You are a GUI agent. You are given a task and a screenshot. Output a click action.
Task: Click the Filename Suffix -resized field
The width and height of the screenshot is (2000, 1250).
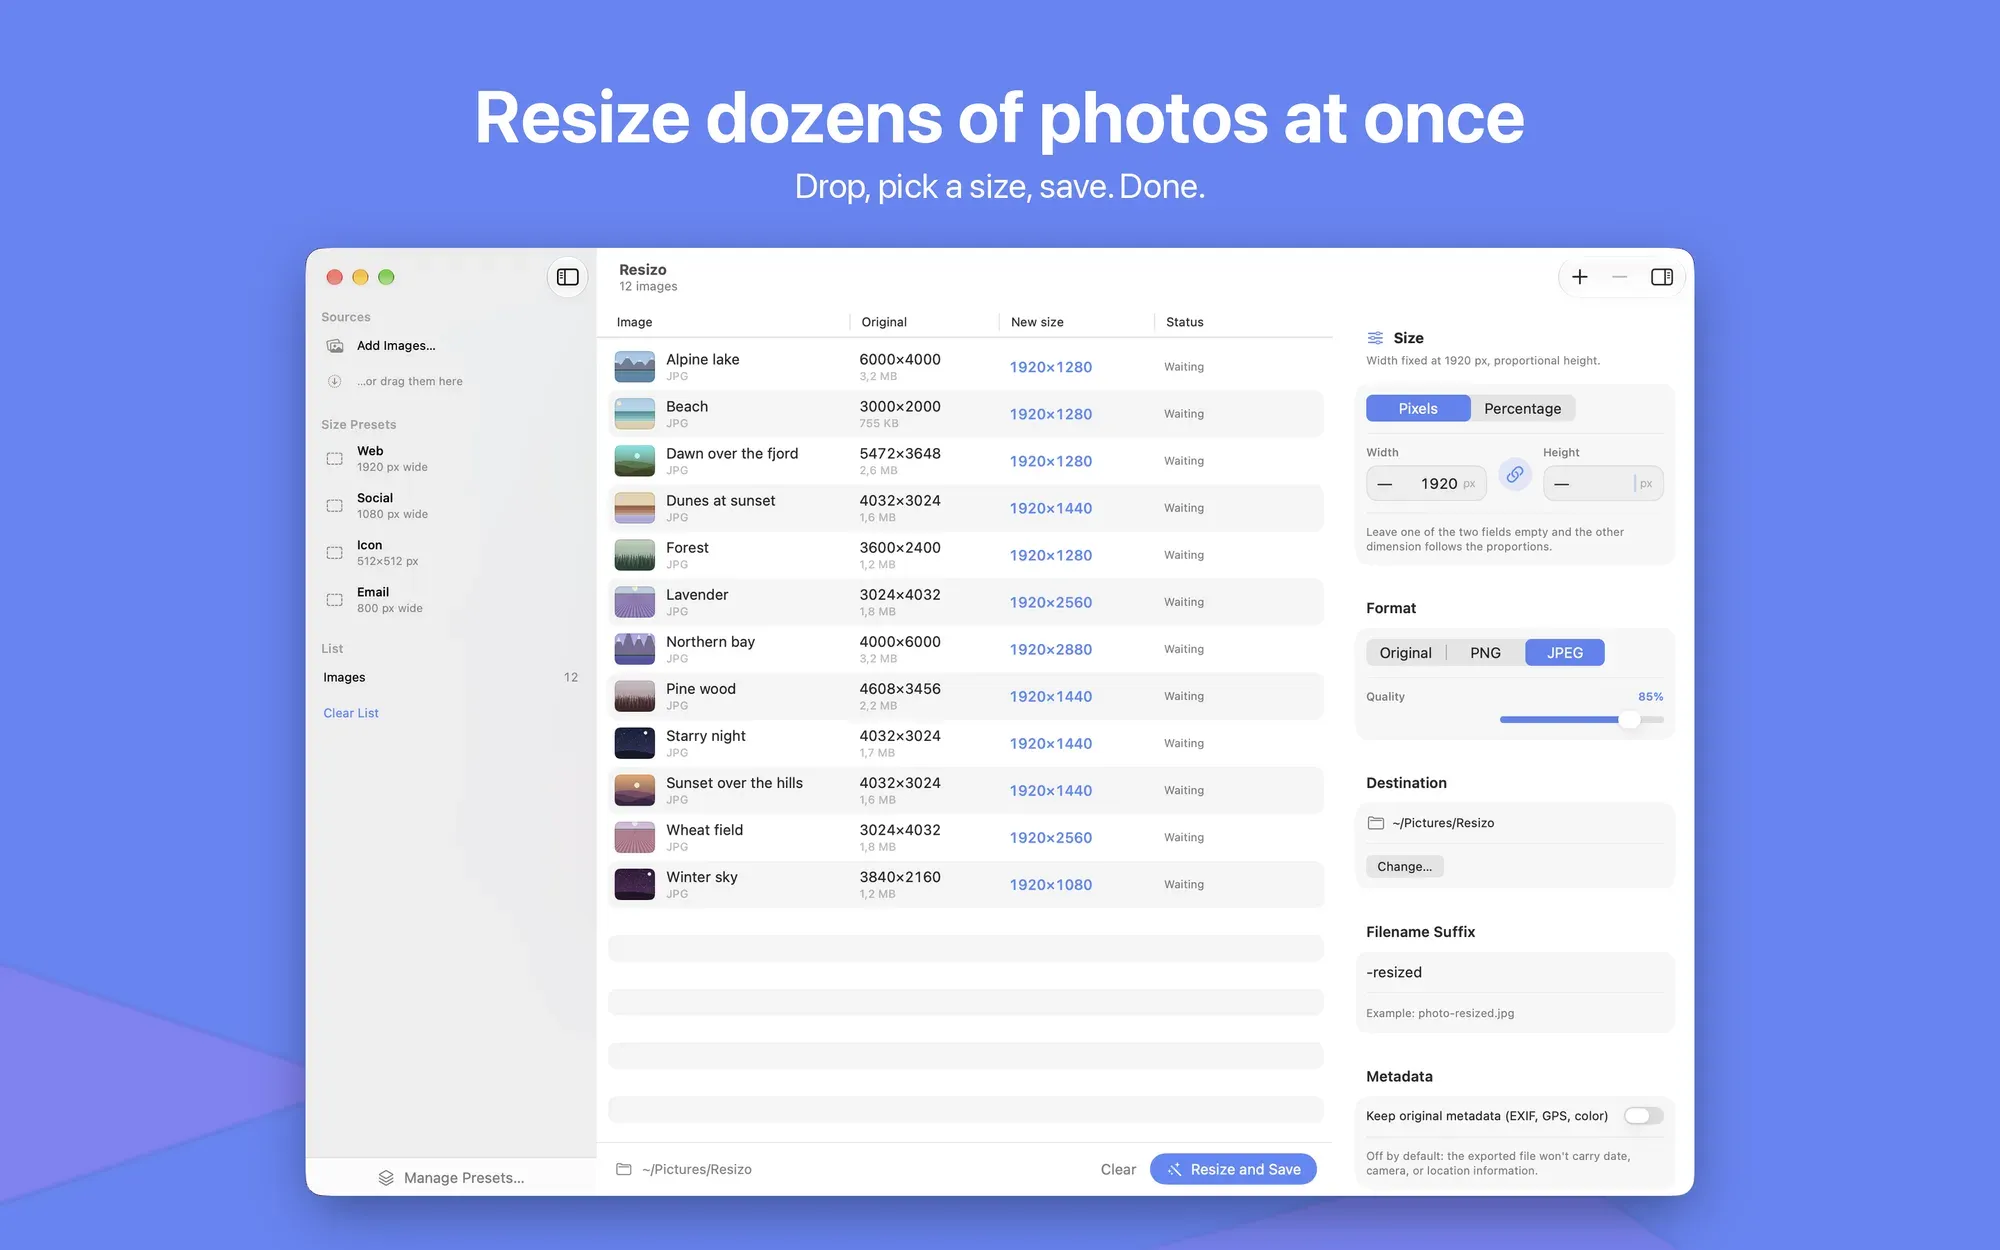(1514, 972)
